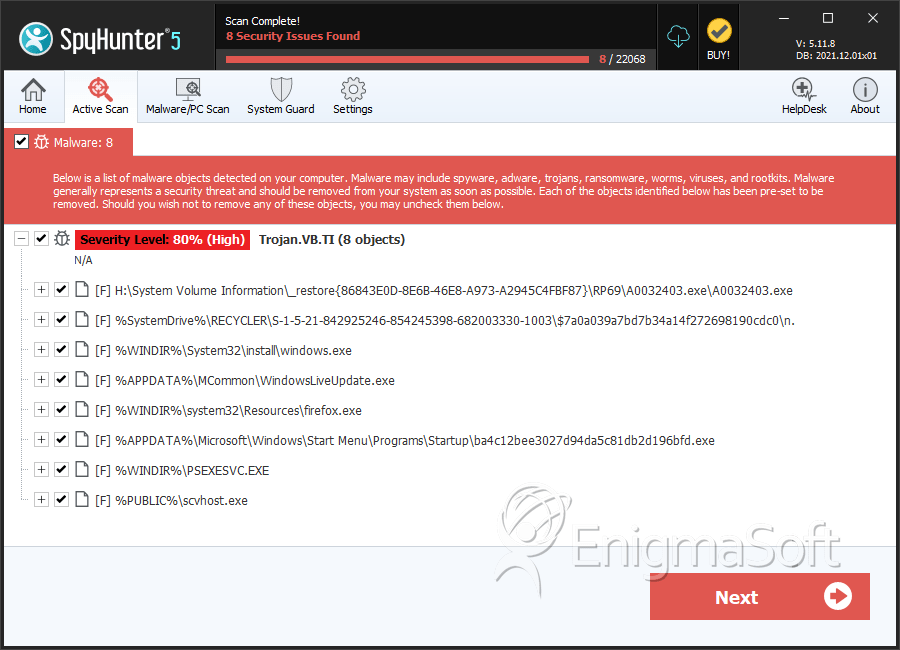Expand the WindowsLiveUpdate.exe entry
The height and width of the screenshot is (650, 900).
pos(41,380)
